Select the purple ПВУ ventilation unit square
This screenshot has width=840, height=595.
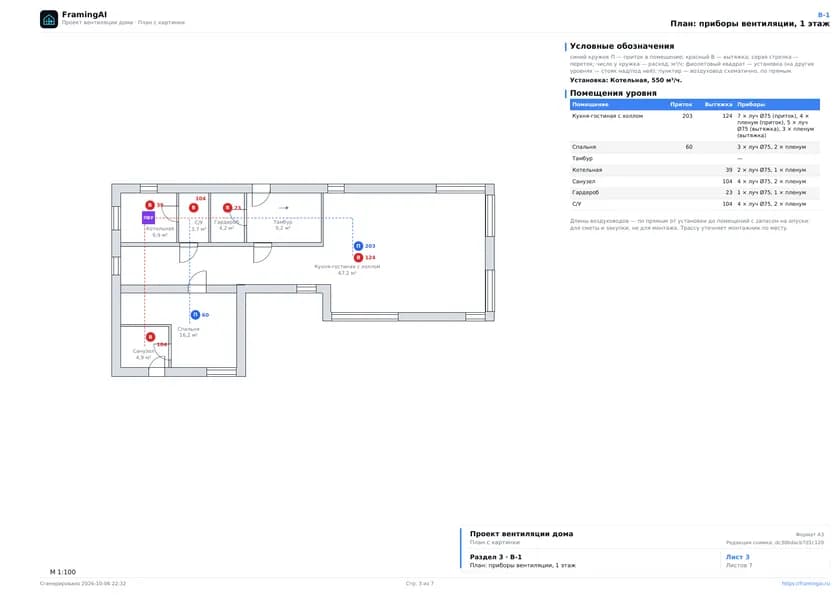pyautogui.click(x=148, y=217)
